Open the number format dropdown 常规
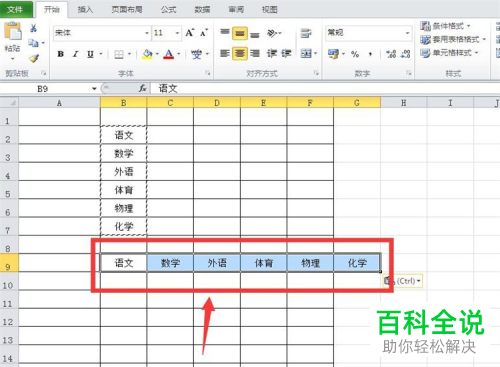 (407, 33)
